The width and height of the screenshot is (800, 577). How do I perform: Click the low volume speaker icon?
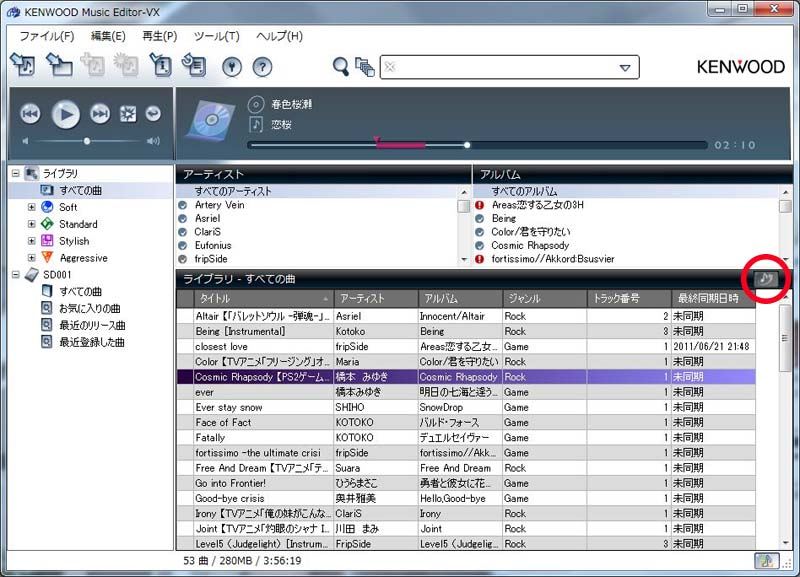(x=26, y=141)
